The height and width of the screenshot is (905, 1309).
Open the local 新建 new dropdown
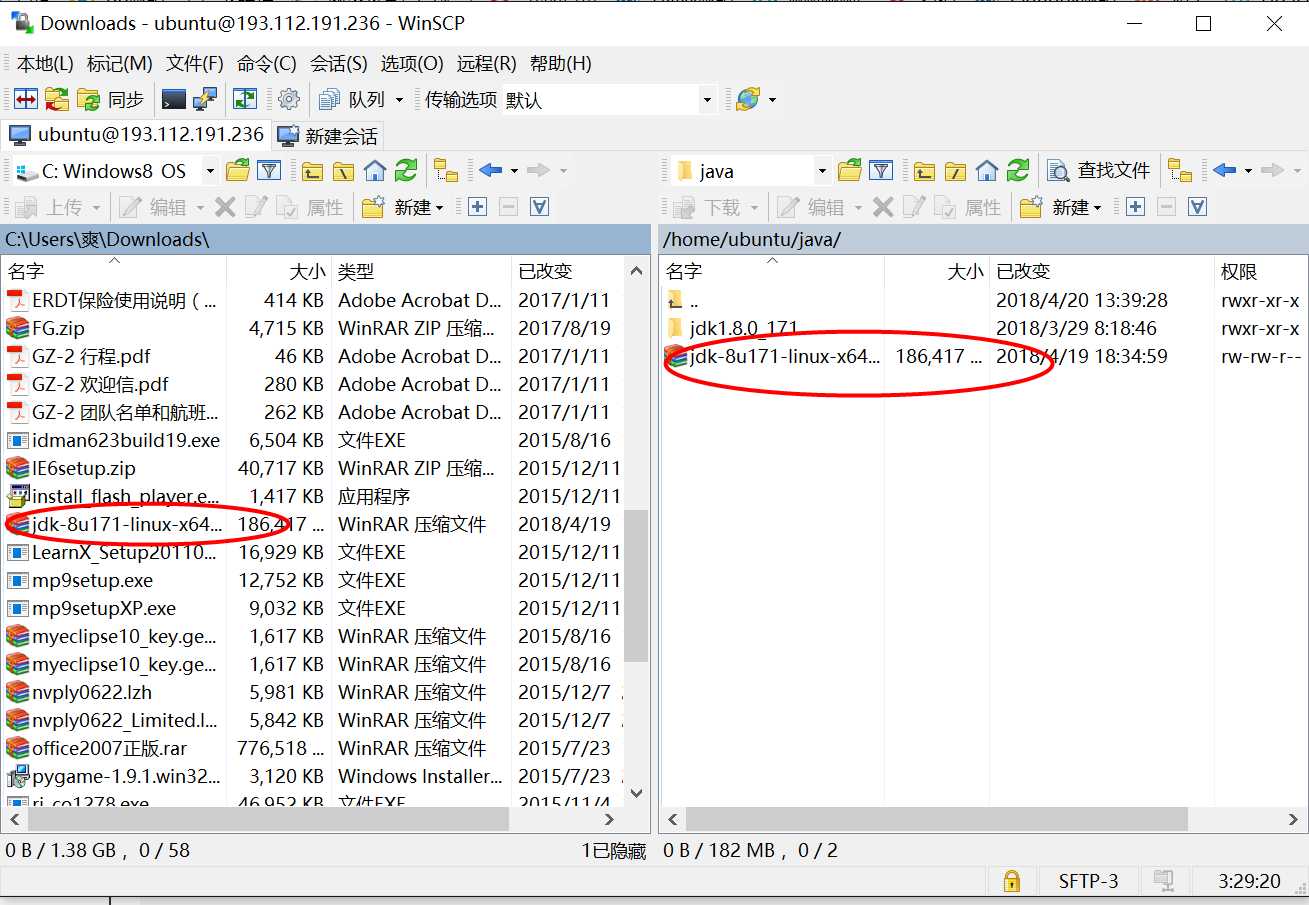403,207
